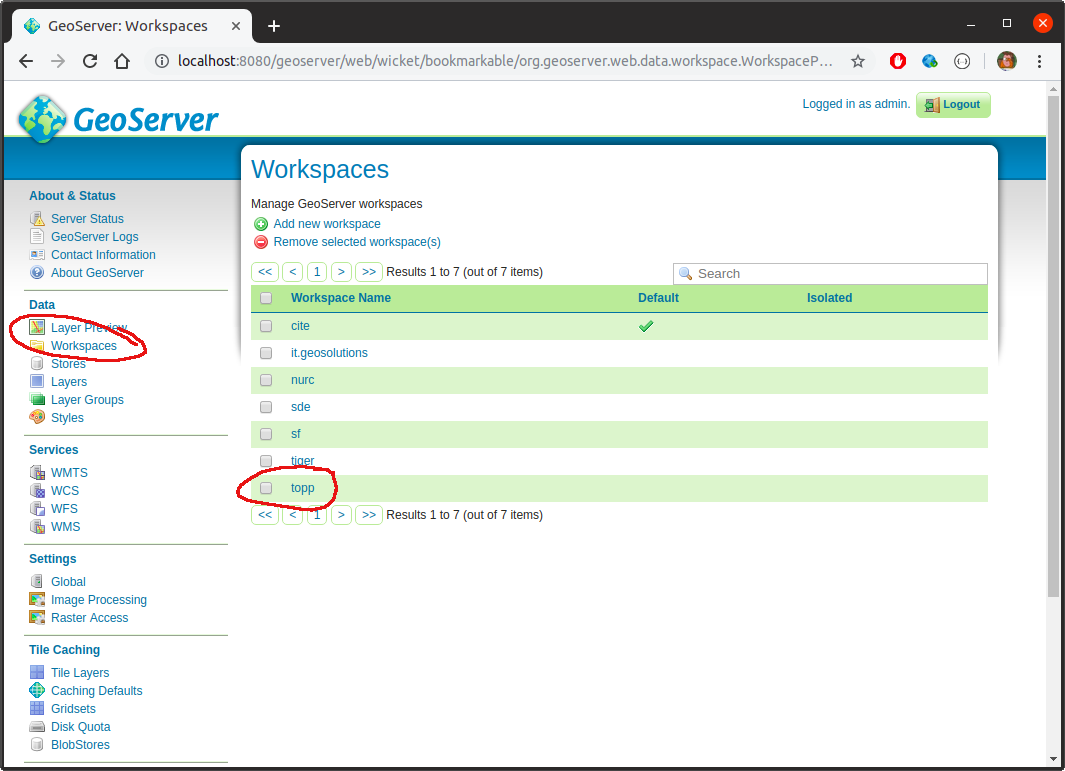The width and height of the screenshot is (1065, 771).
Task: Reload the page in the browser
Action: [90, 61]
